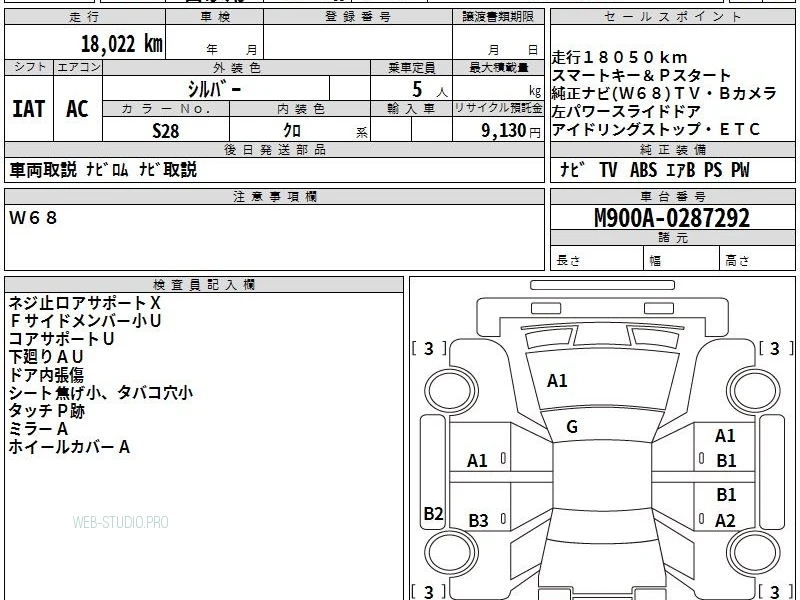Click the 18,022 km mileage value
The width and height of the screenshot is (800, 600).
pyautogui.click(x=122, y=44)
